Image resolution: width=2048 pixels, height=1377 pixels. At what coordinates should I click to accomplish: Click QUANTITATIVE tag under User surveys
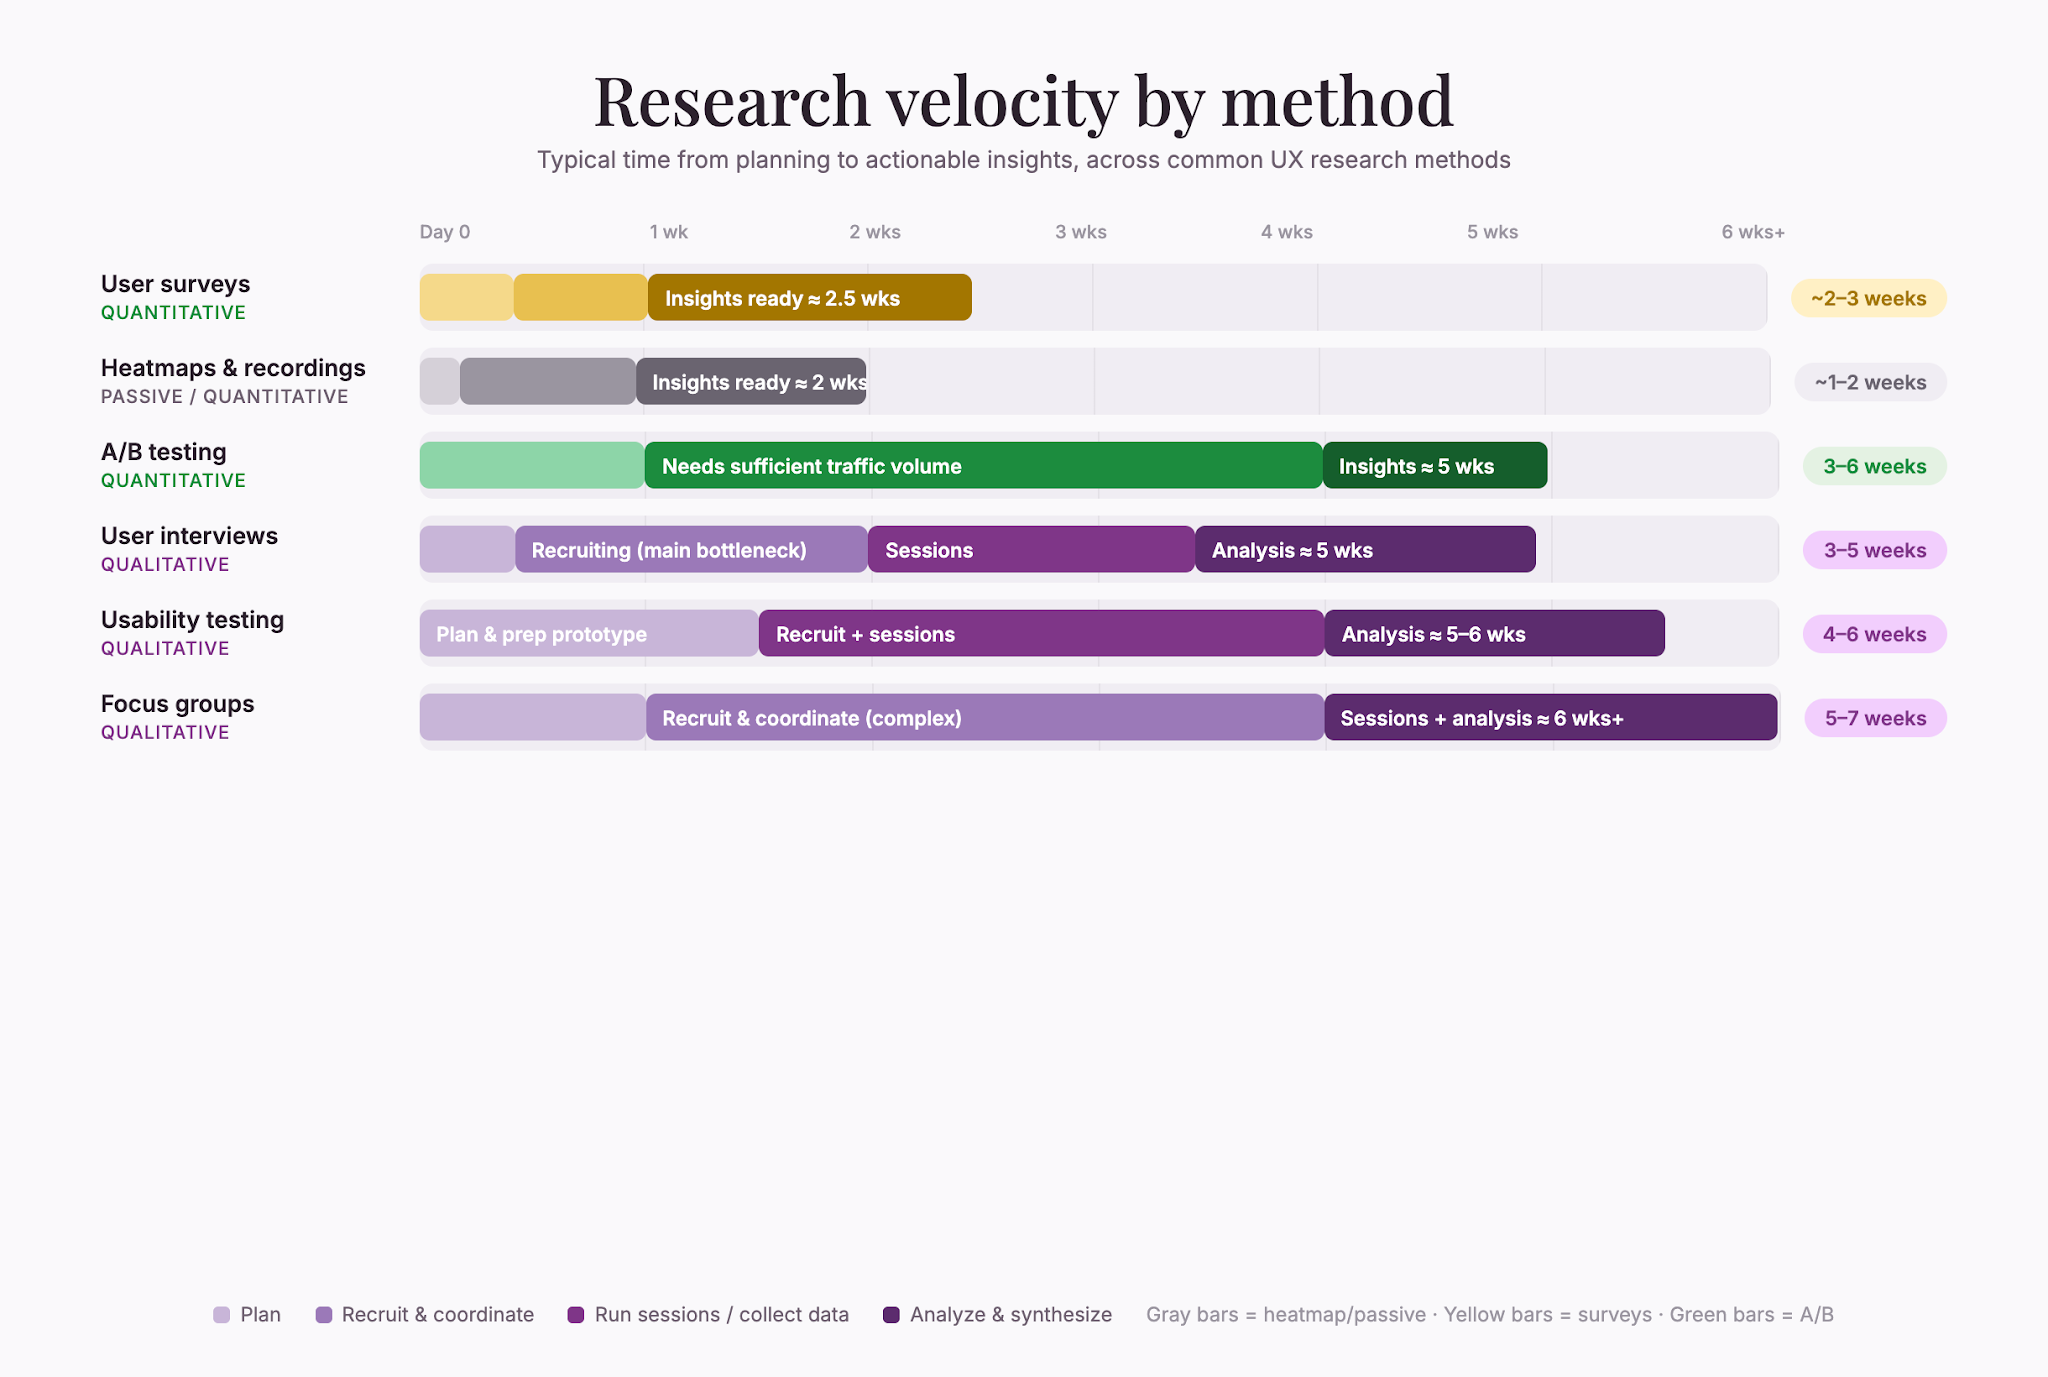coord(173,313)
